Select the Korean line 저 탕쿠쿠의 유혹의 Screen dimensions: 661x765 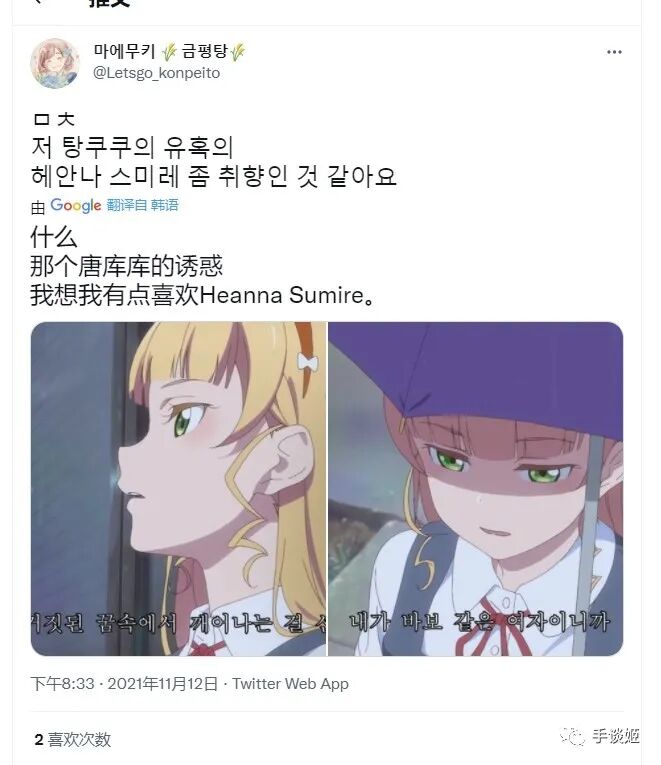(x=132, y=147)
